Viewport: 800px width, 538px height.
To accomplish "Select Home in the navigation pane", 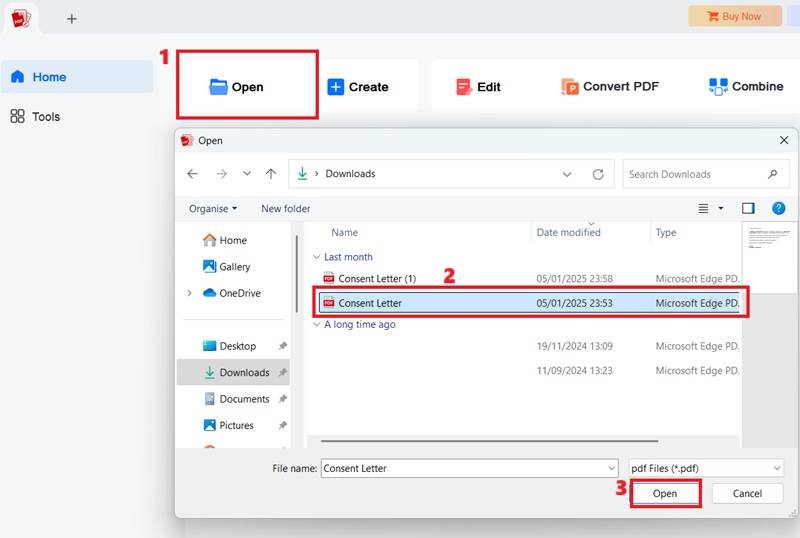I will (x=224, y=240).
